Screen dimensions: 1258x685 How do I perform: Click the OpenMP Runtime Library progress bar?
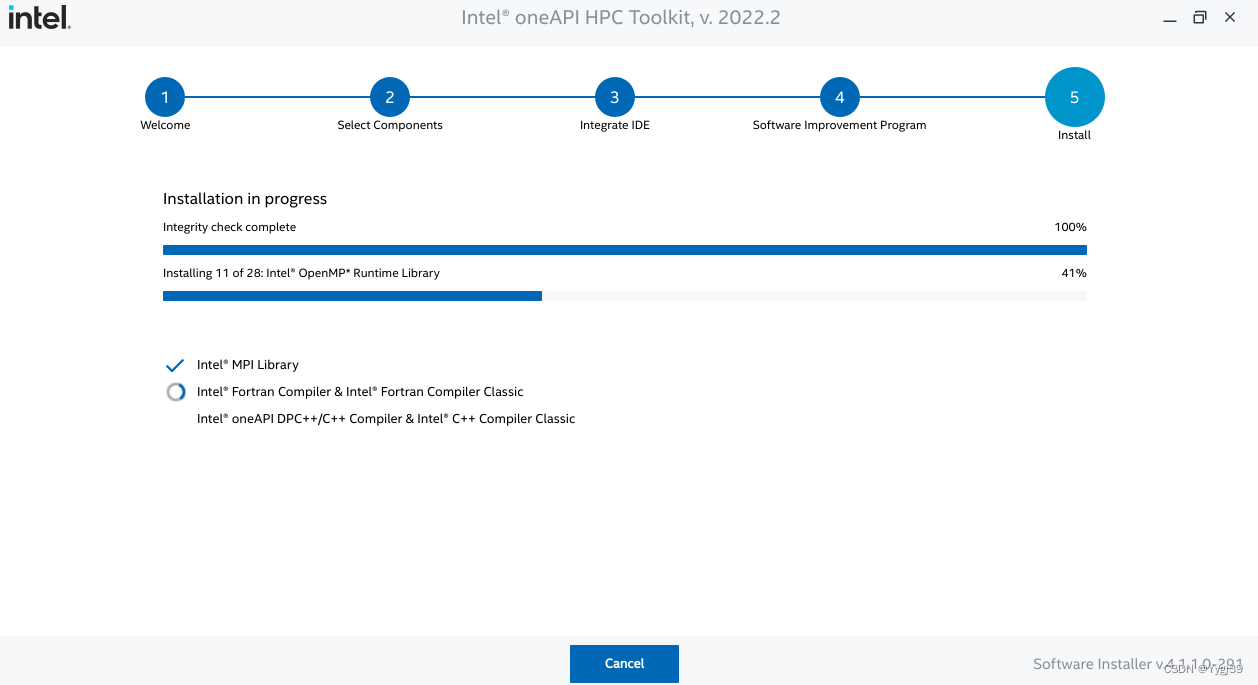pyautogui.click(x=625, y=296)
